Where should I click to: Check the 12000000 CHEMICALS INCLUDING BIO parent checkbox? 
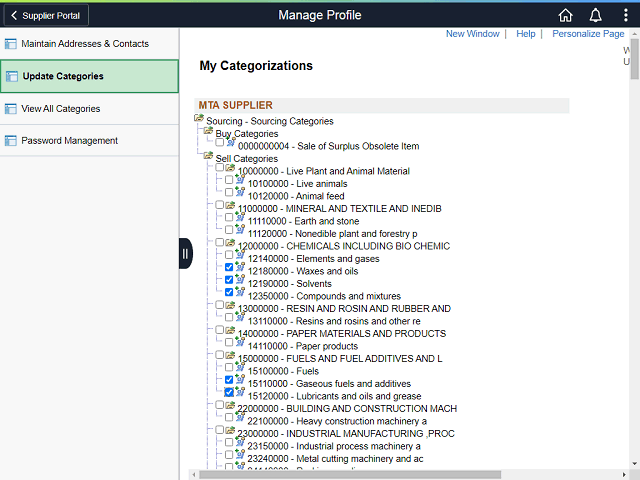click(220, 242)
